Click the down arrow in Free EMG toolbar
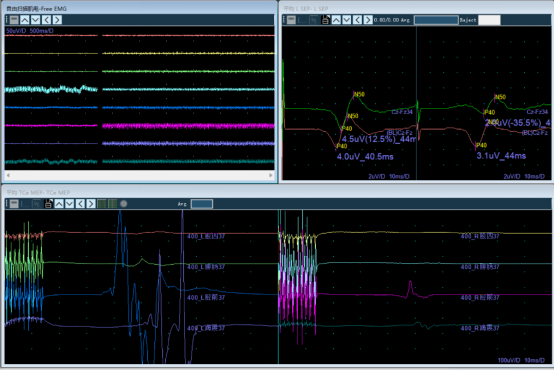Viewport: 554px width, 370px height. 35,20
